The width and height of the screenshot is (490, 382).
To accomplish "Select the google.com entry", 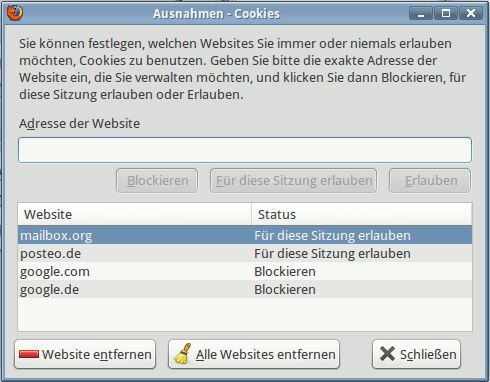I will (x=245, y=271).
